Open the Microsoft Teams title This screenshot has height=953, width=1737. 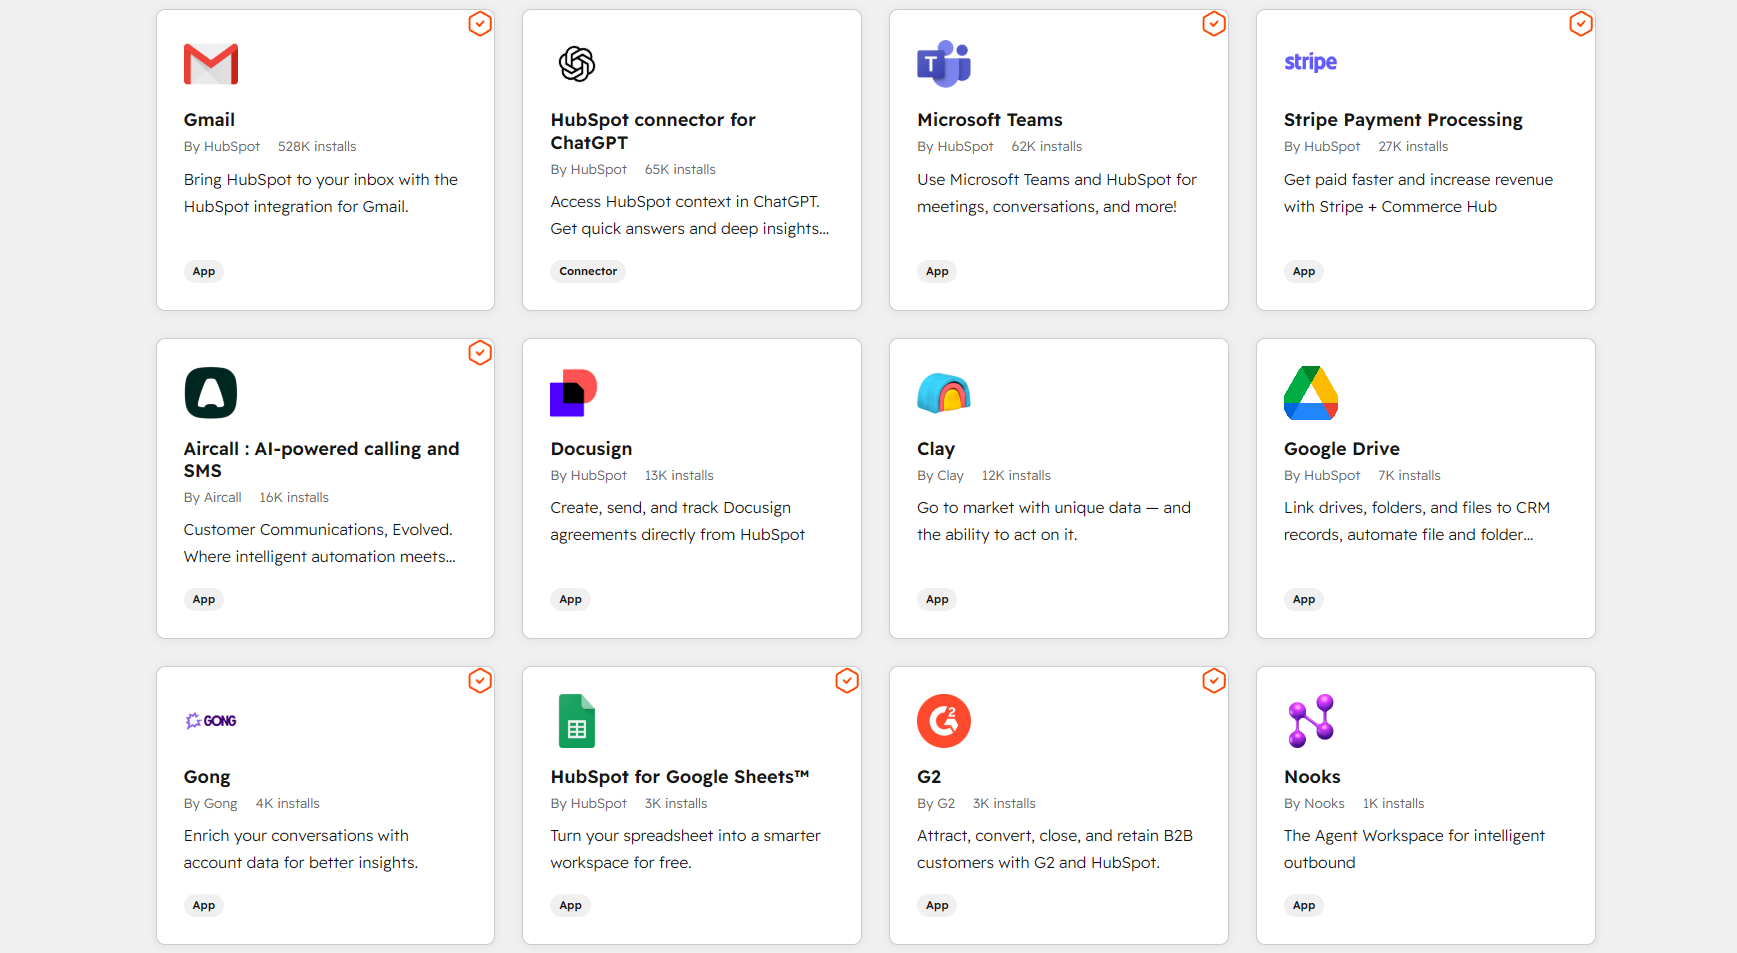coord(990,120)
